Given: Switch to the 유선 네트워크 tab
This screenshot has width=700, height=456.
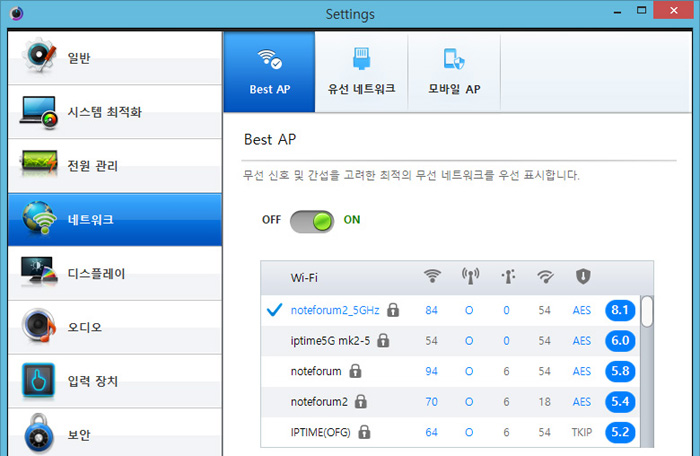Looking at the screenshot, I should 361,72.
